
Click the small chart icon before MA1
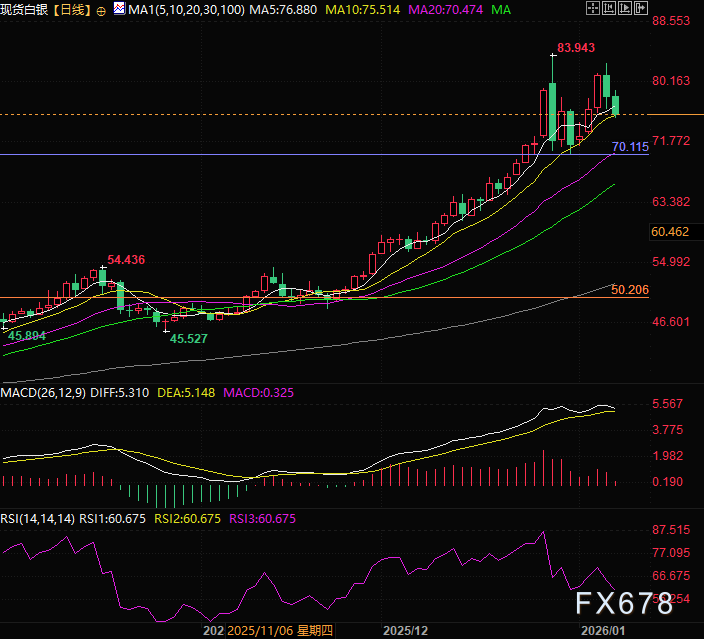119,10
